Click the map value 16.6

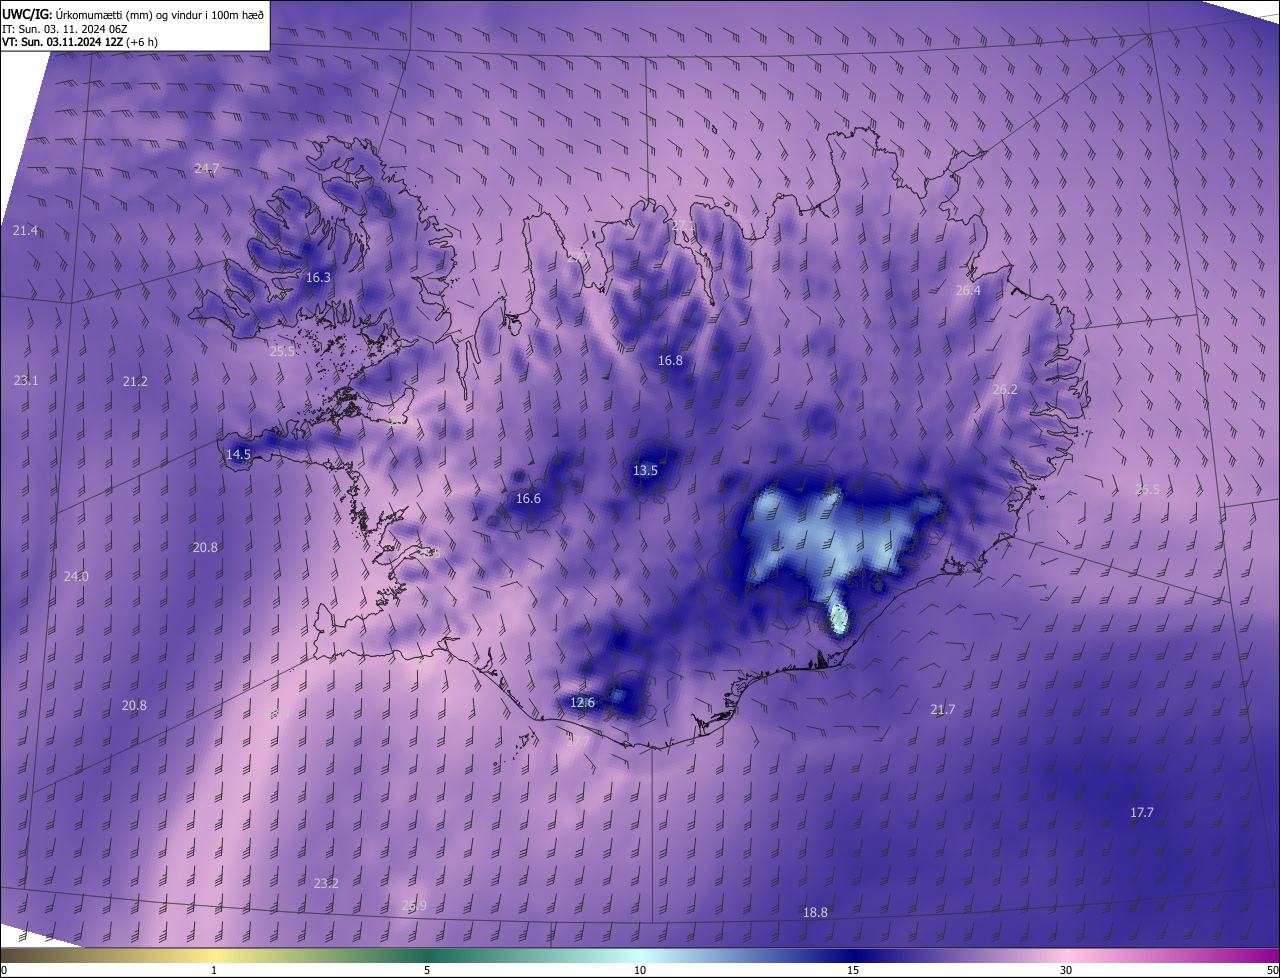point(528,499)
